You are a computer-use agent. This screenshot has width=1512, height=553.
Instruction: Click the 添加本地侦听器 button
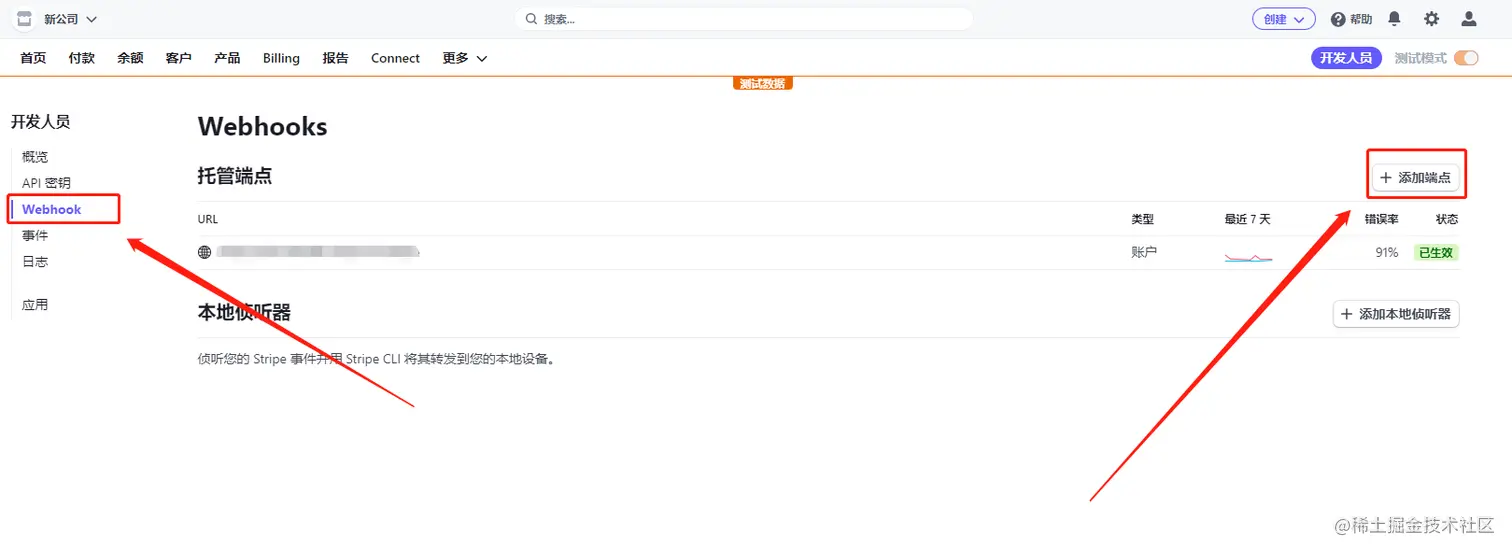pos(1396,314)
